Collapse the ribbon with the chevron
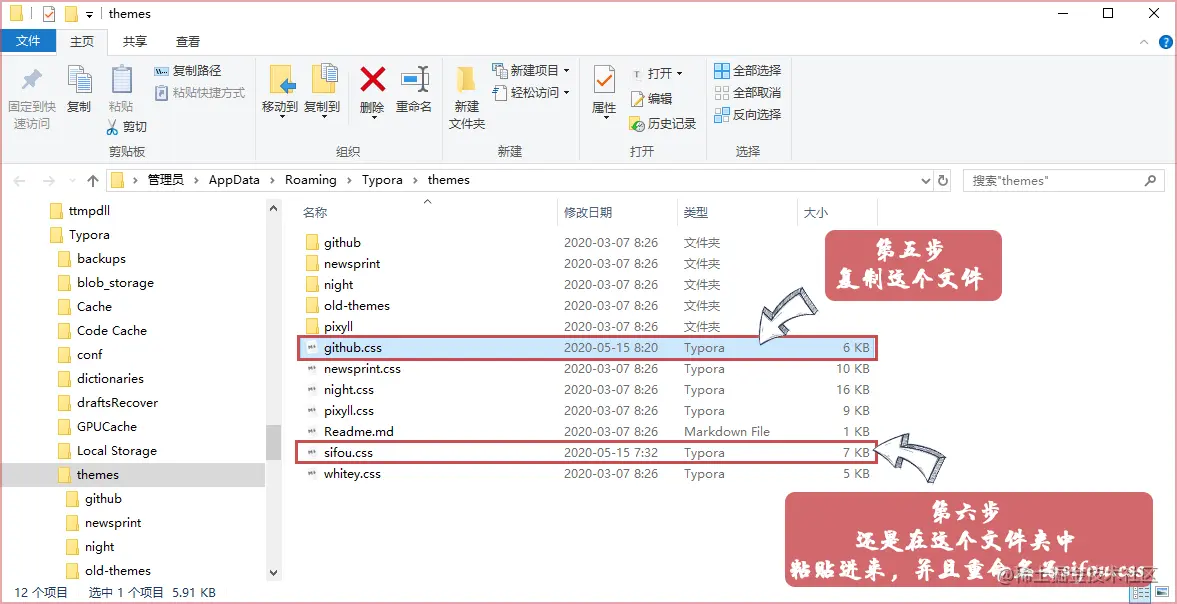1177x604 pixels. tap(1142, 42)
